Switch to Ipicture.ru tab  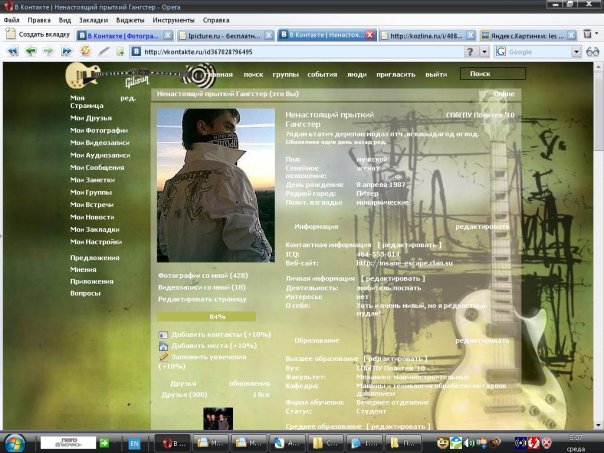coord(226,36)
